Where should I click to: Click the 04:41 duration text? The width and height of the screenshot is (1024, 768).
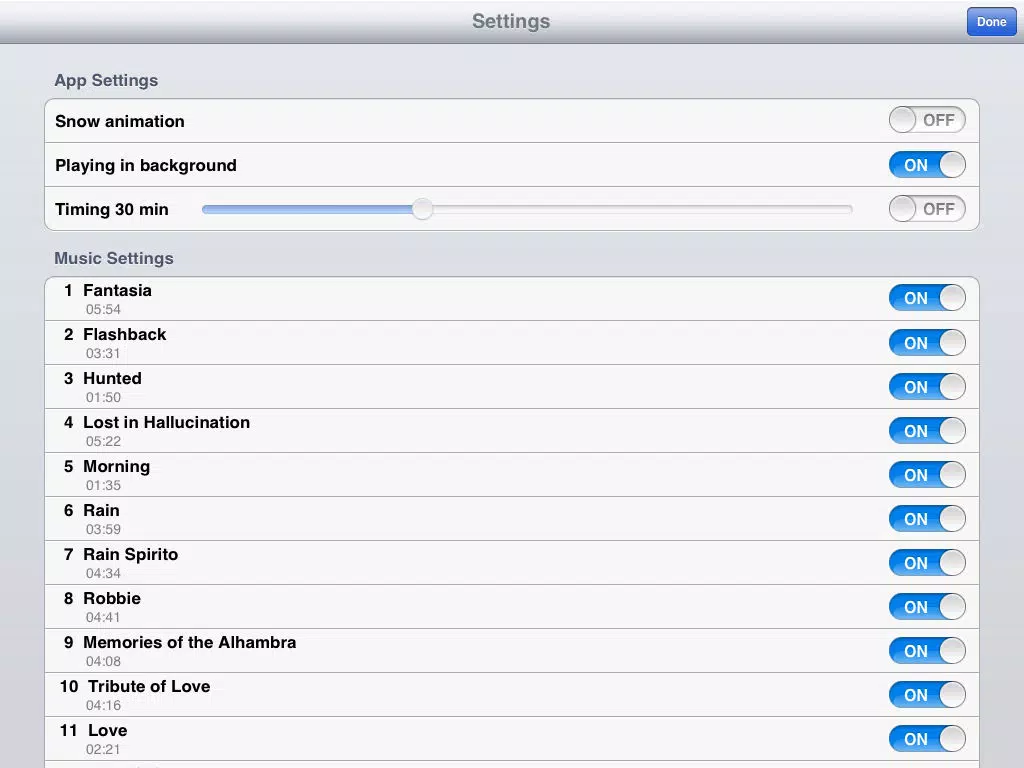point(103,617)
